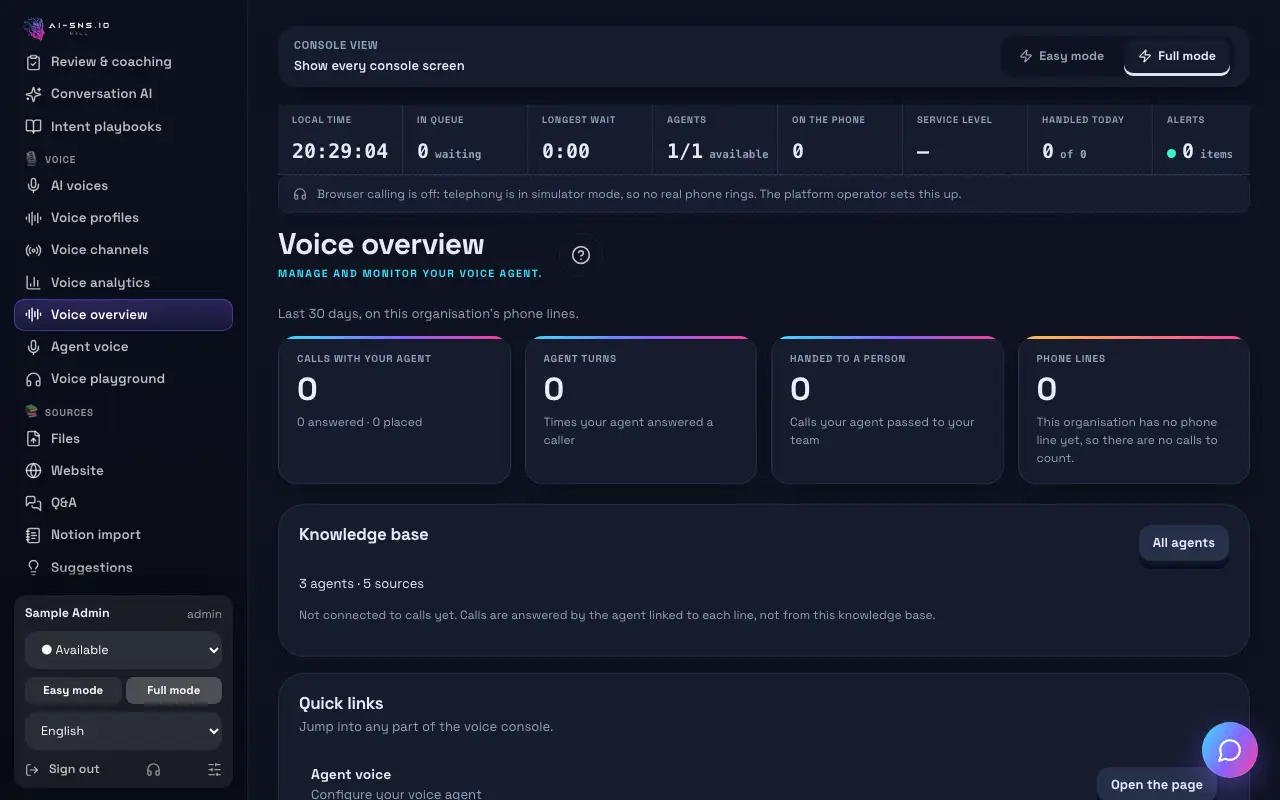Viewport: 1280px width, 800px height.
Task: Click the Review & coaching clipboard icon
Action: pyautogui.click(x=34, y=62)
